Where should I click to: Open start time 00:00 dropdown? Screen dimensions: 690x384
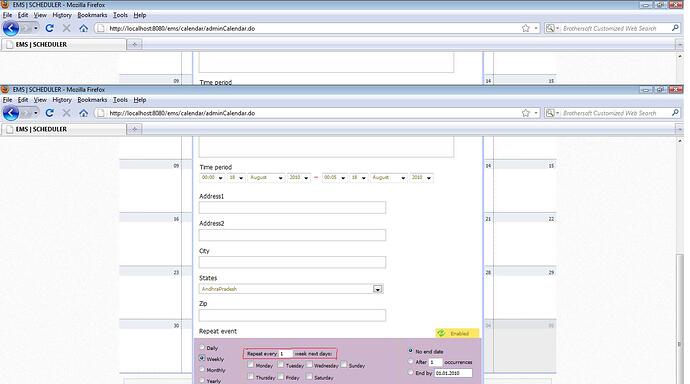212,177
